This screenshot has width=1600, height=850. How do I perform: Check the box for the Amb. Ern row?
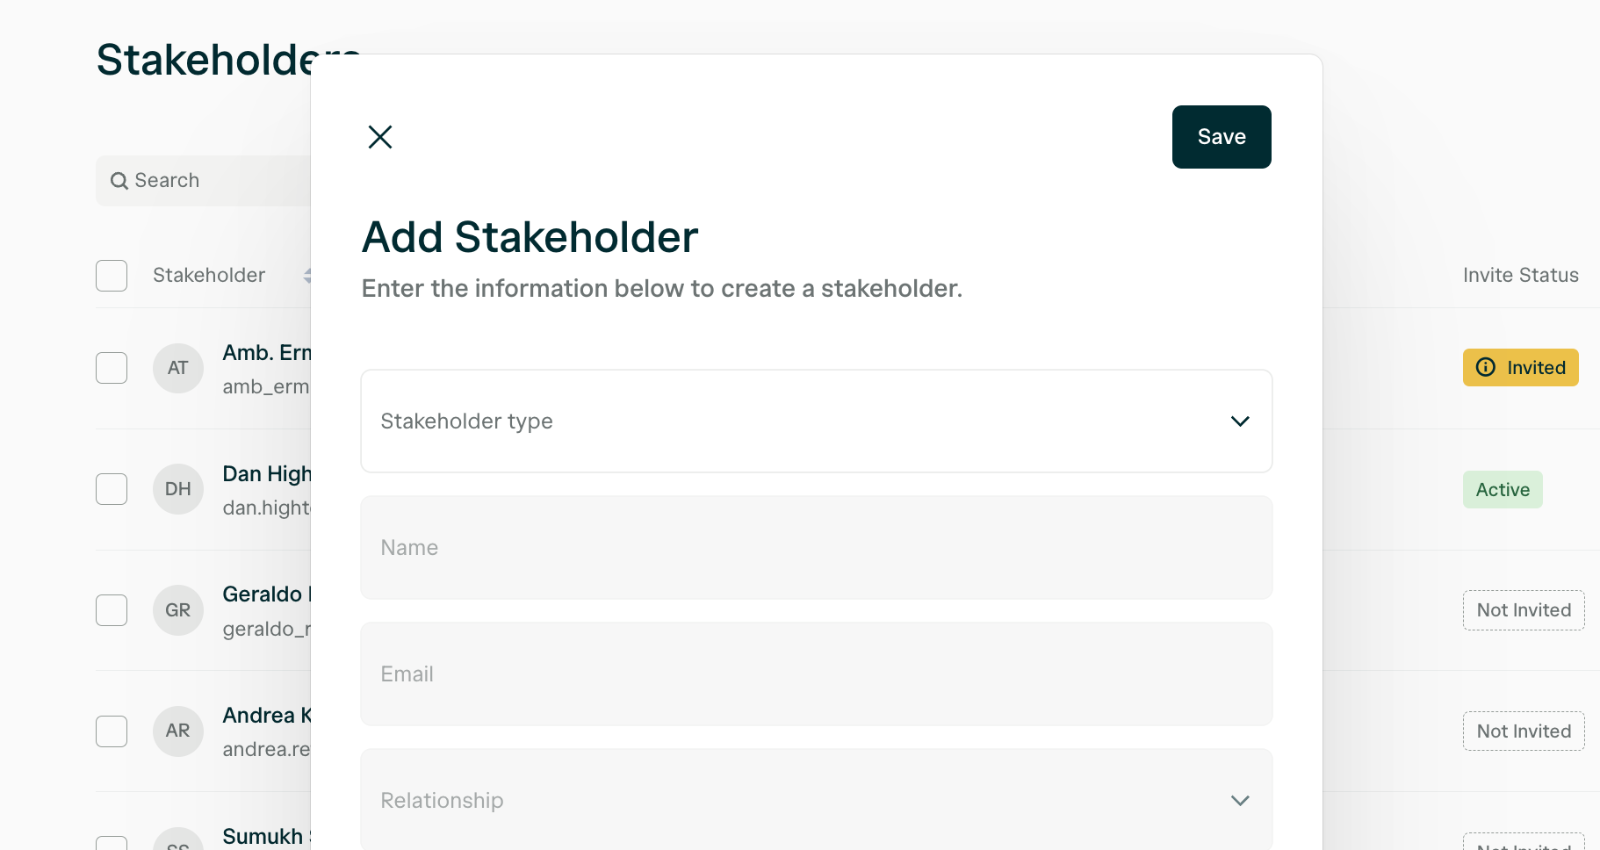[x=112, y=368]
